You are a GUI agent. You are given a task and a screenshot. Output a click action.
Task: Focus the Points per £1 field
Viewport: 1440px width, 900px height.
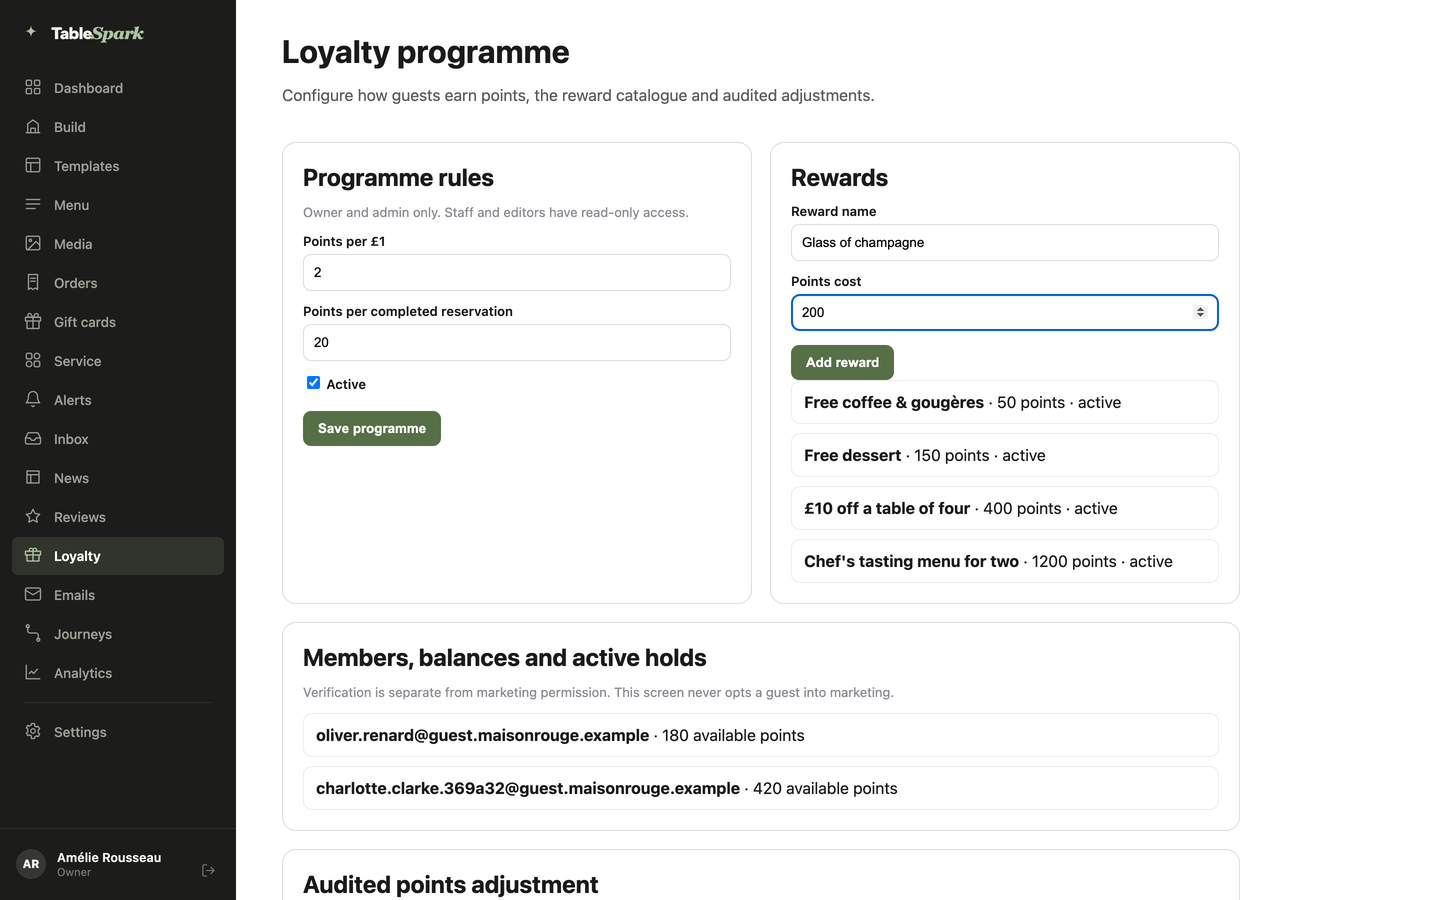coord(517,272)
